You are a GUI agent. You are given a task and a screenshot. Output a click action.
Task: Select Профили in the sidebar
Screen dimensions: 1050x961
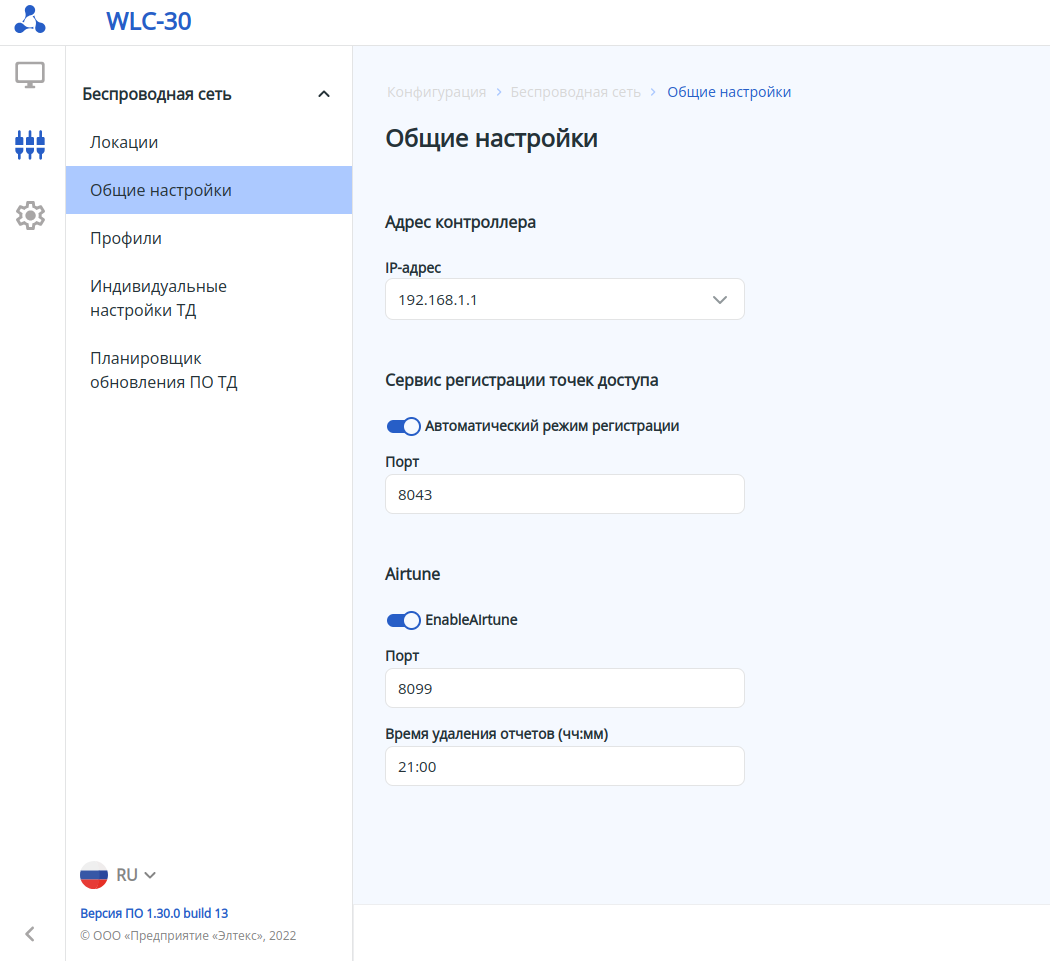(x=126, y=238)
